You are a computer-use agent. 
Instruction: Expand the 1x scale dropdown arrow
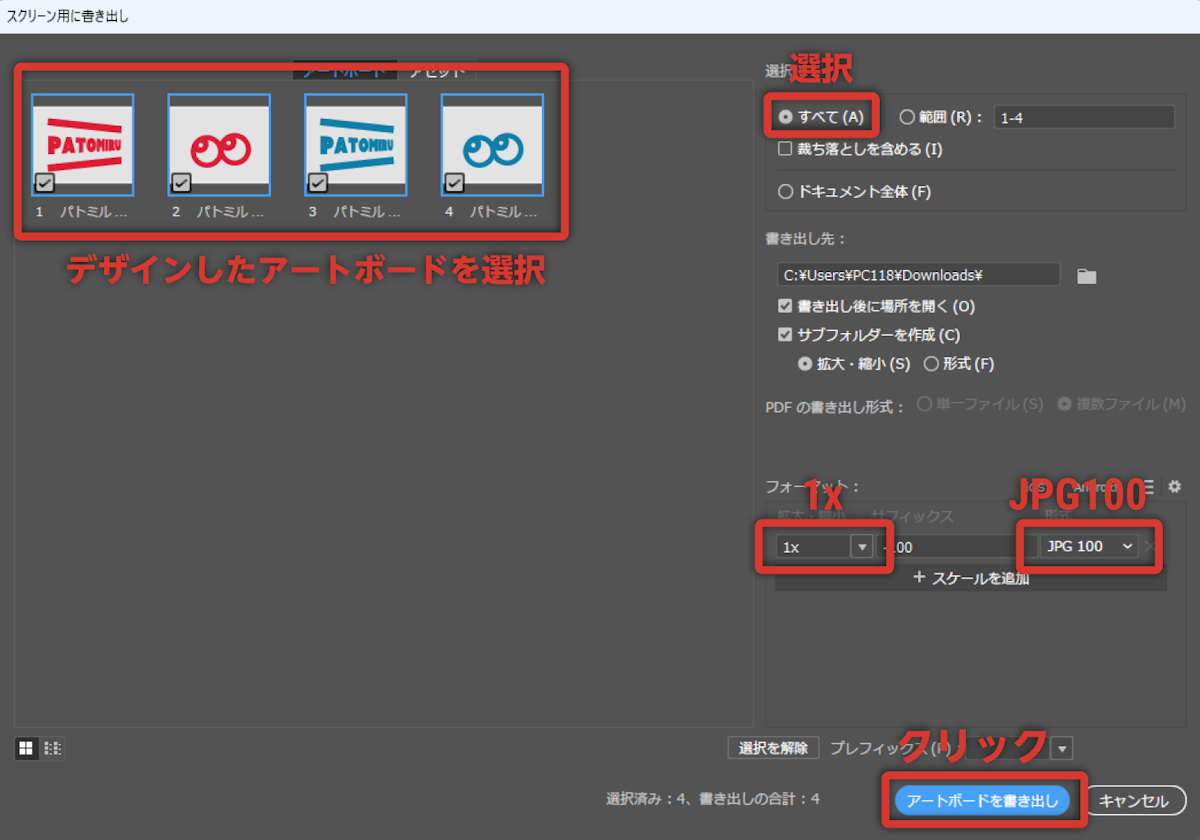pyautogui.click(x=861, y=546)
